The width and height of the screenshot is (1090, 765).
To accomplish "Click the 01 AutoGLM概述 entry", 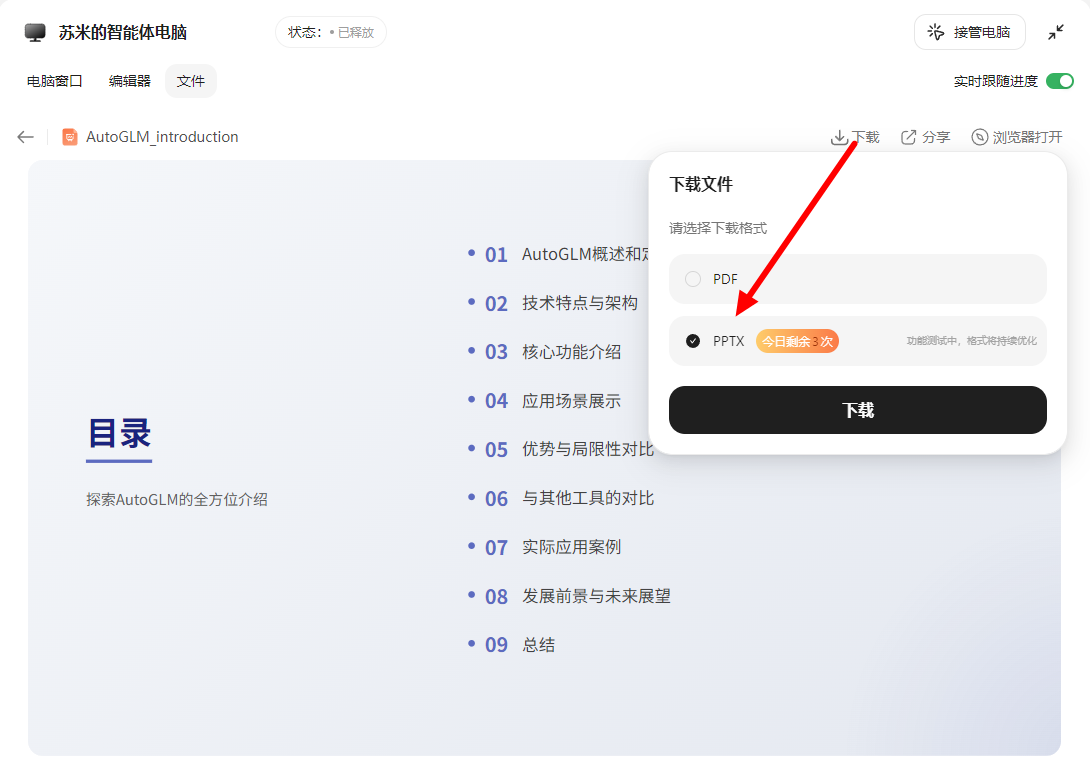I will 558,255.
